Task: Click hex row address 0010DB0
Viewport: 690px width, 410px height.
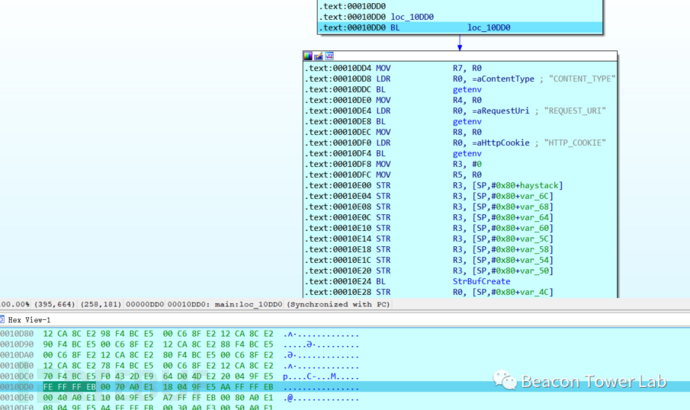Action: point(17,366)
